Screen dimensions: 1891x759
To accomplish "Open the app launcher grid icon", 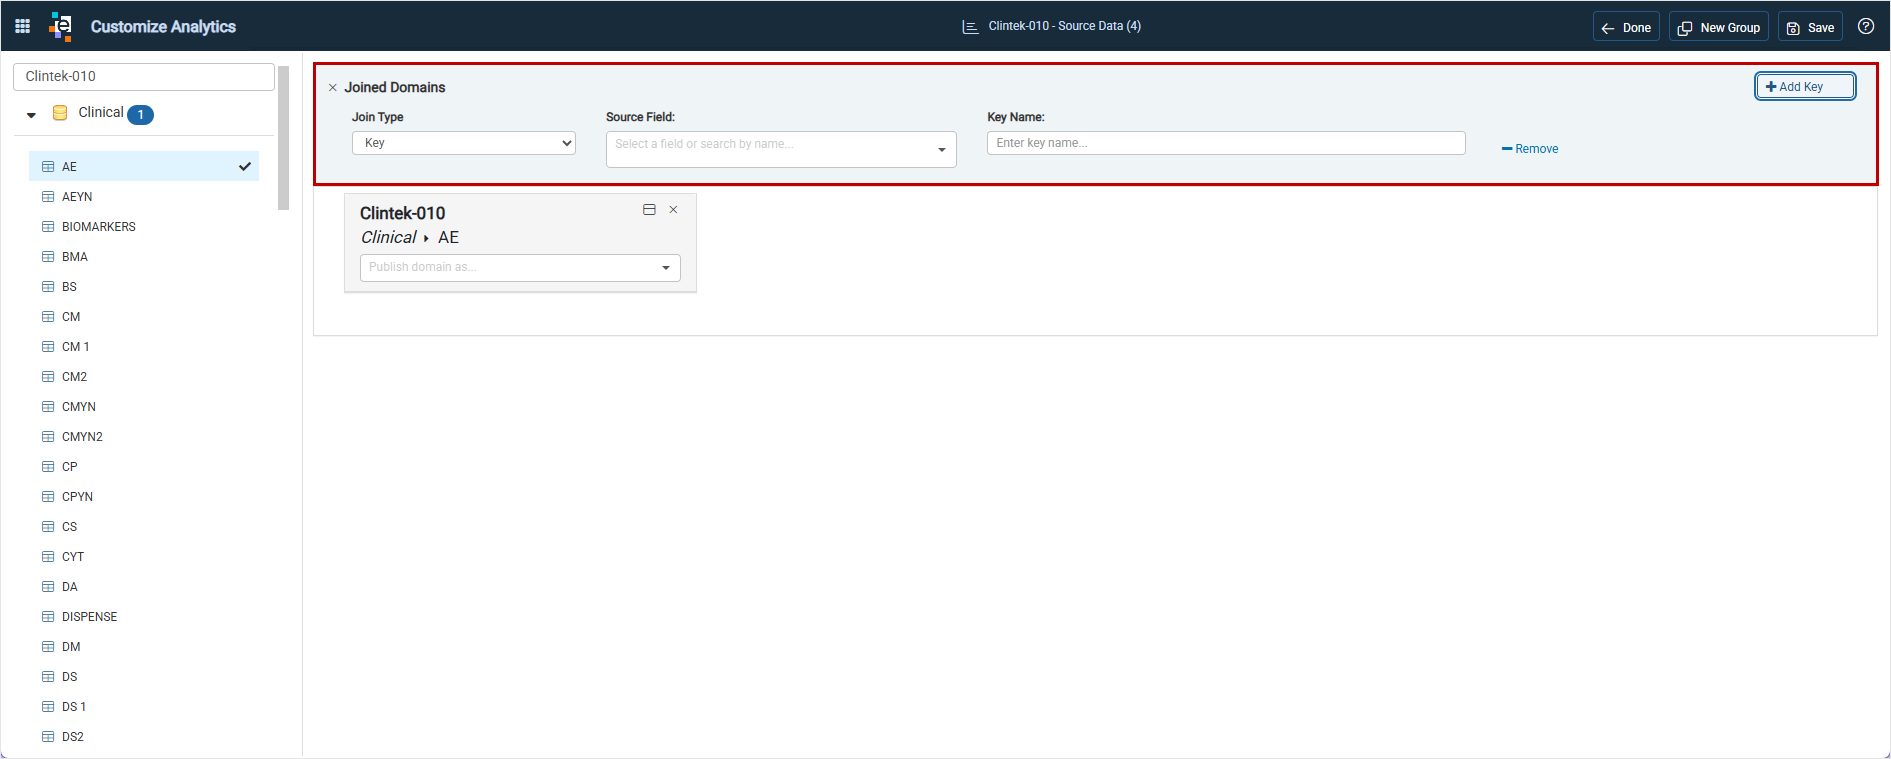I will click(x=22, y=26).
